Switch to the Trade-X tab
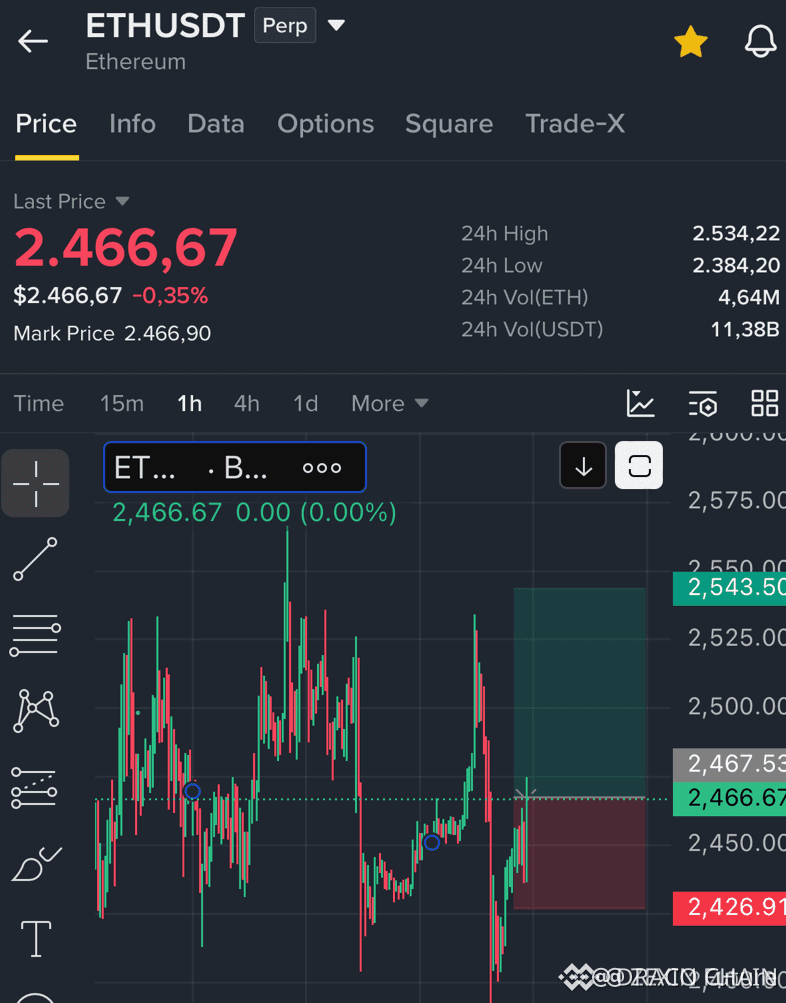786x1003 pixels. click(575, 123)
